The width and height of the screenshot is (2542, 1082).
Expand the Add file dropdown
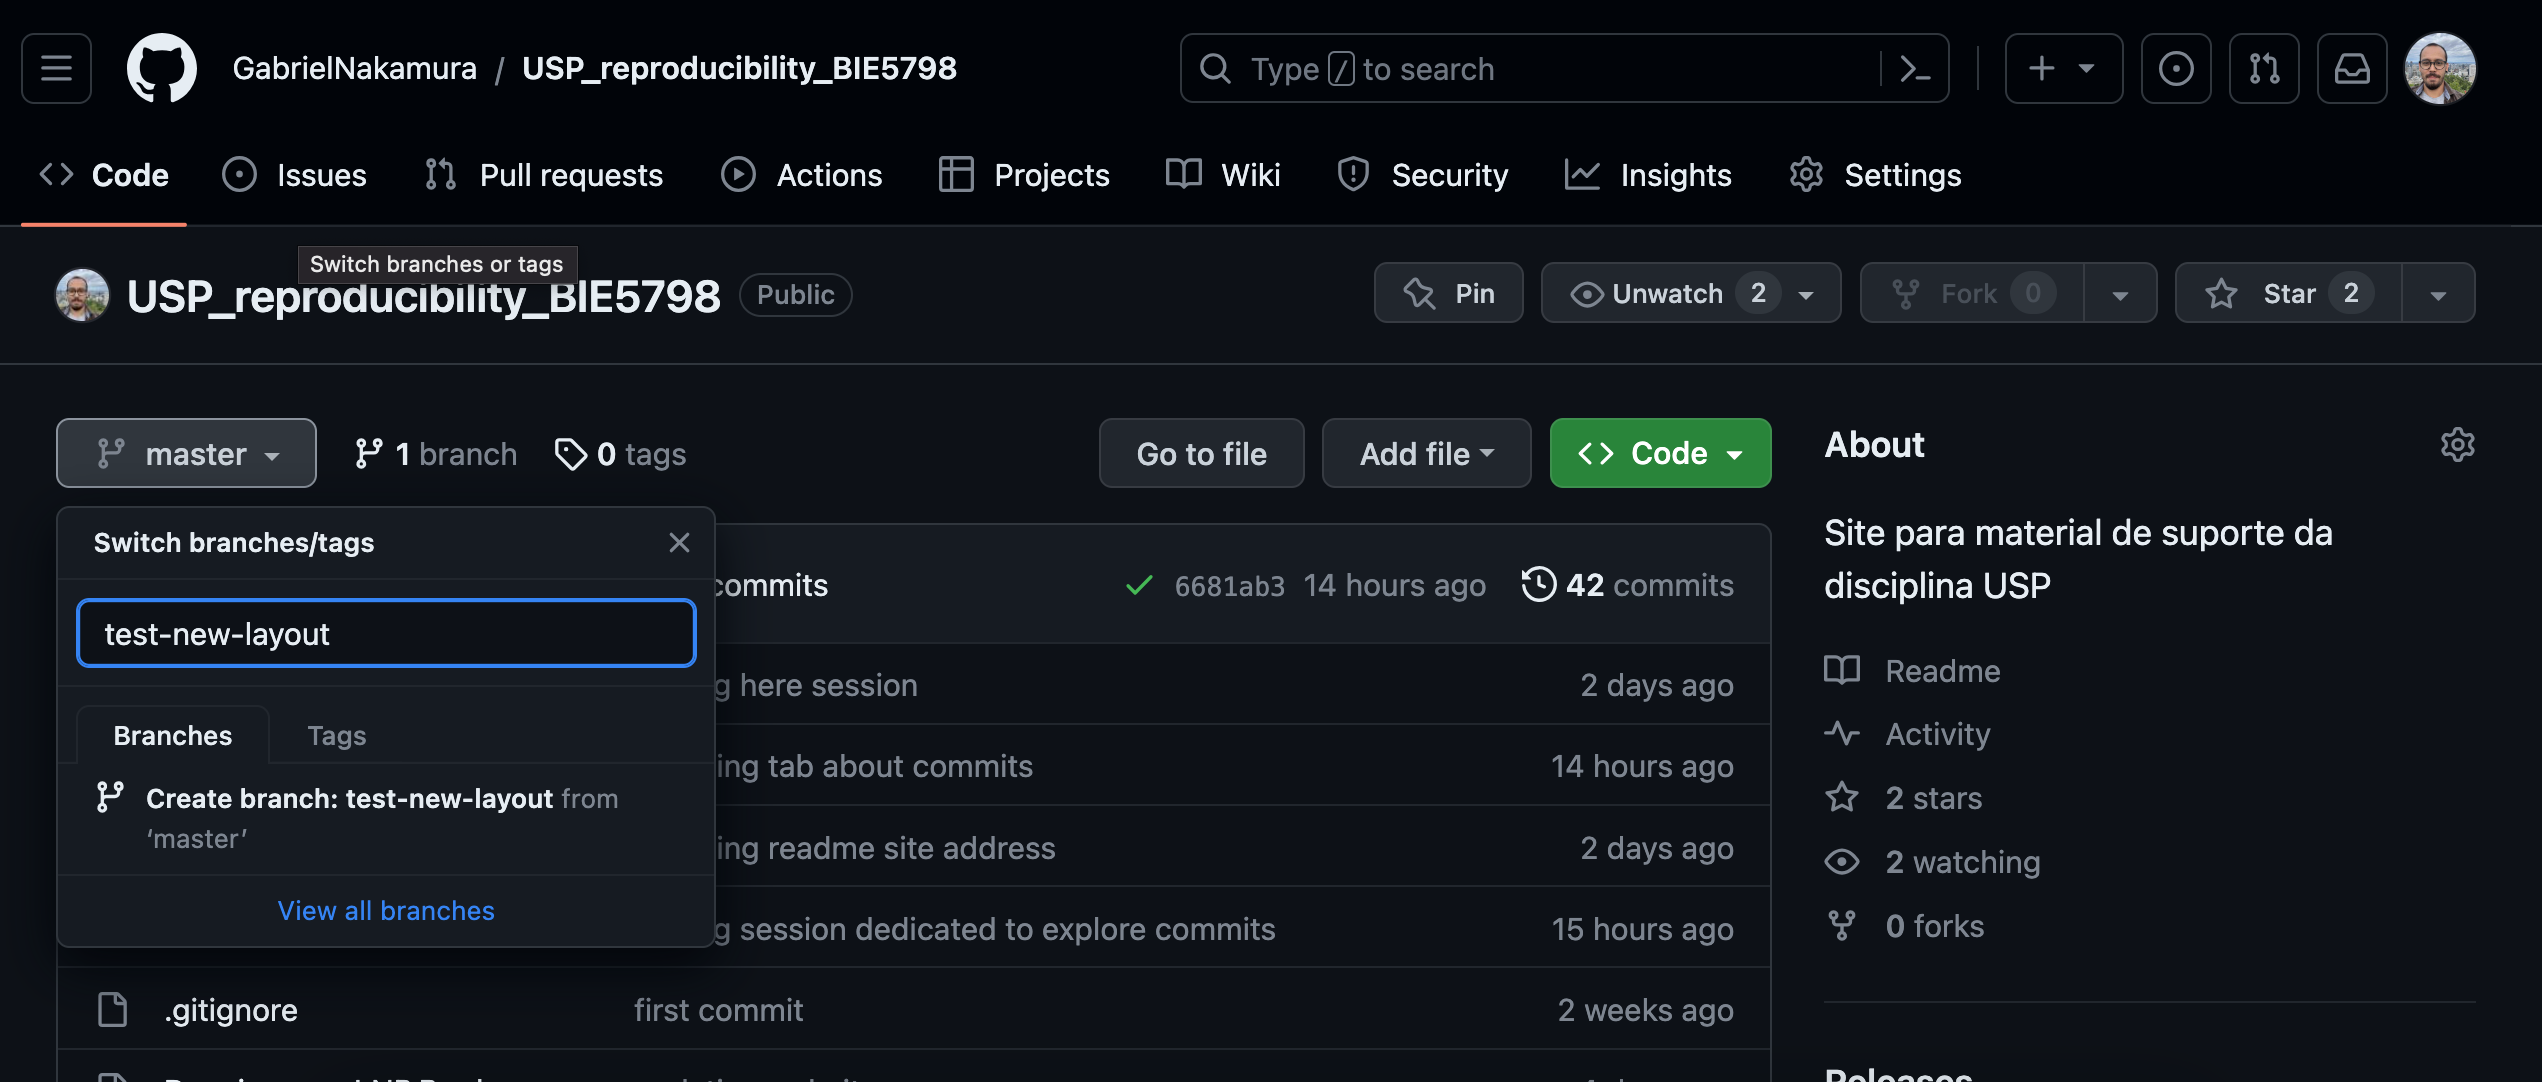click(x=1427, y=453)
